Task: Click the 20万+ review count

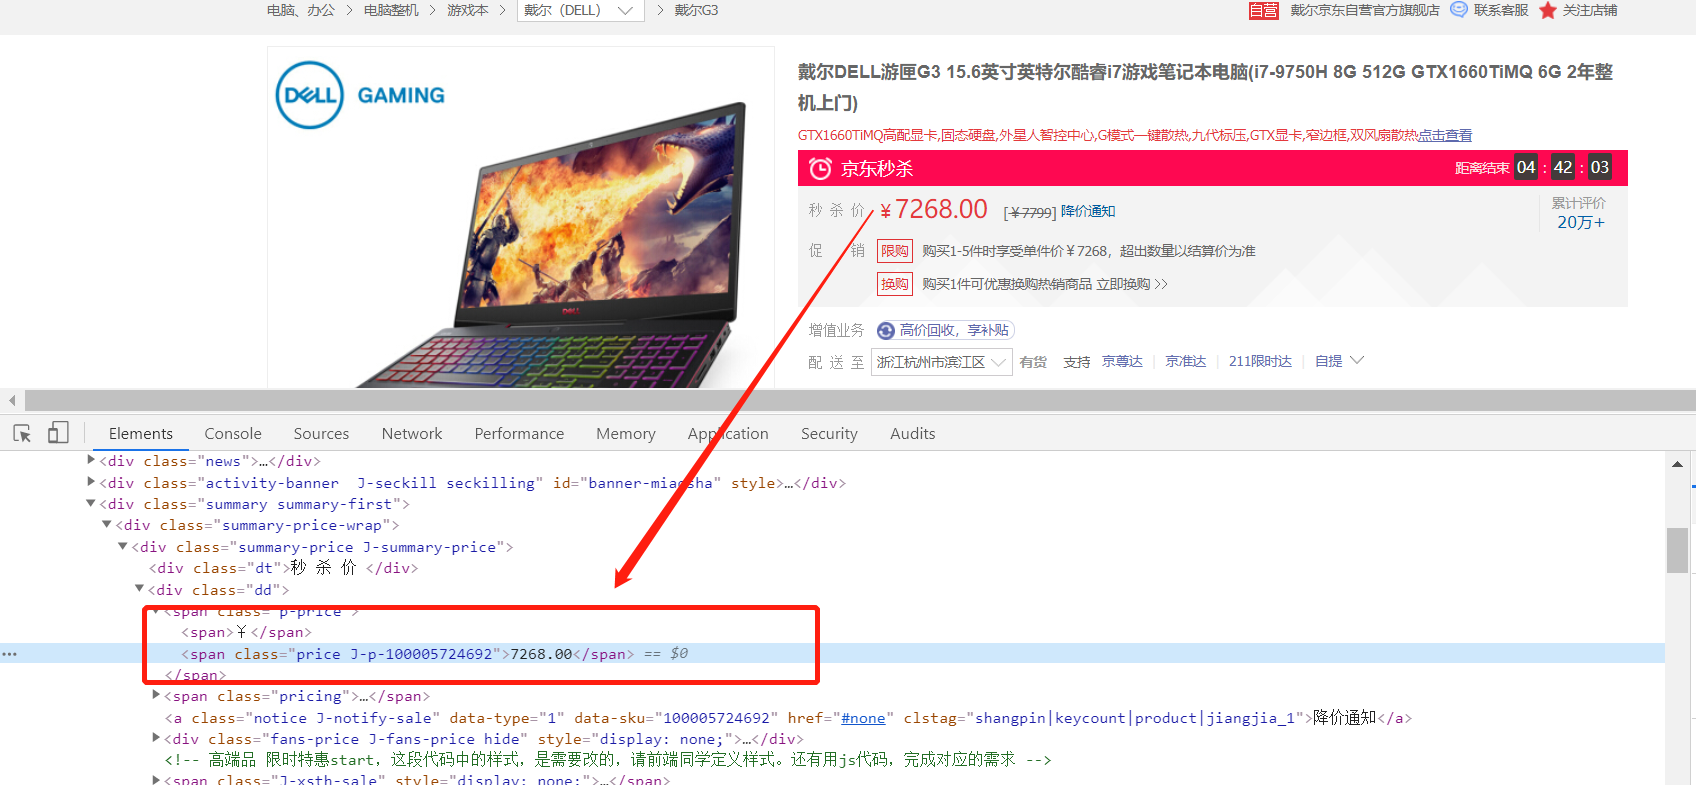Action: pyautogui.click(x=1581, y=222)
